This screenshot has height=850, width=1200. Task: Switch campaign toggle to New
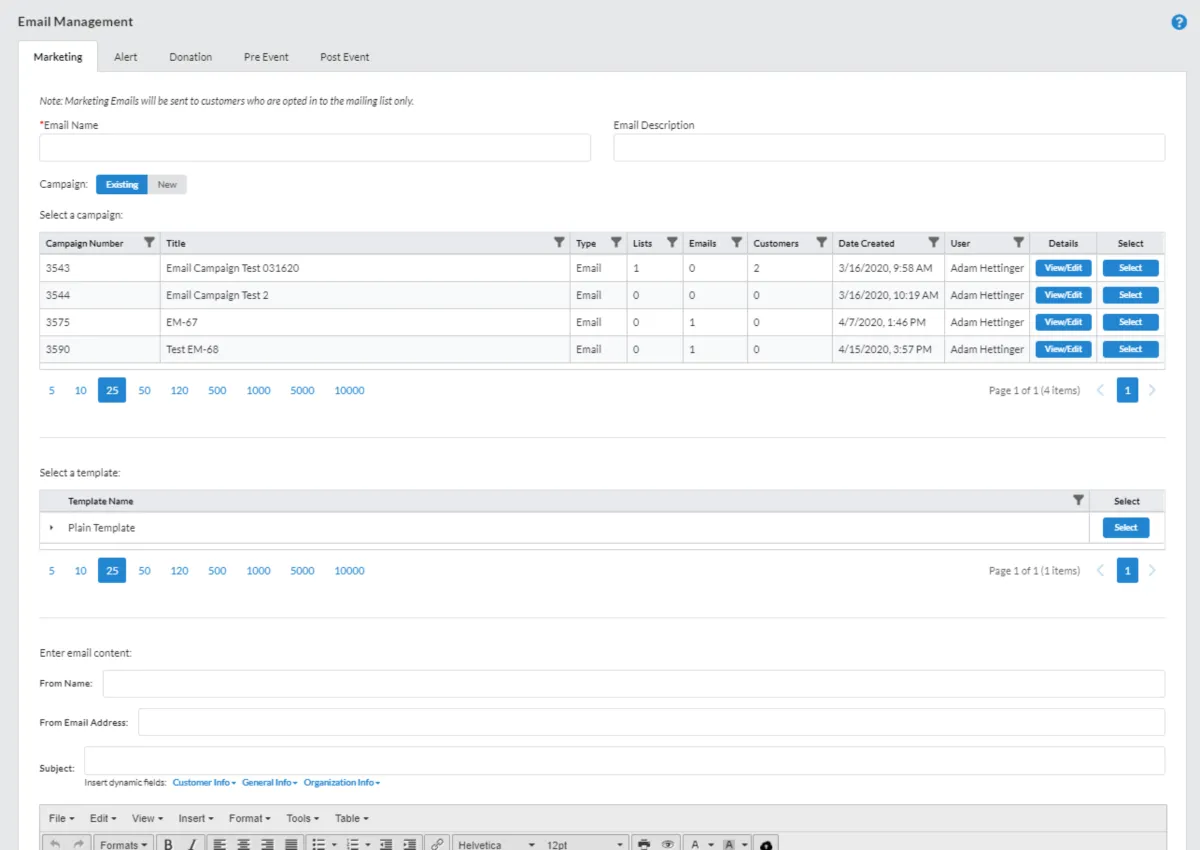(167, 185)
